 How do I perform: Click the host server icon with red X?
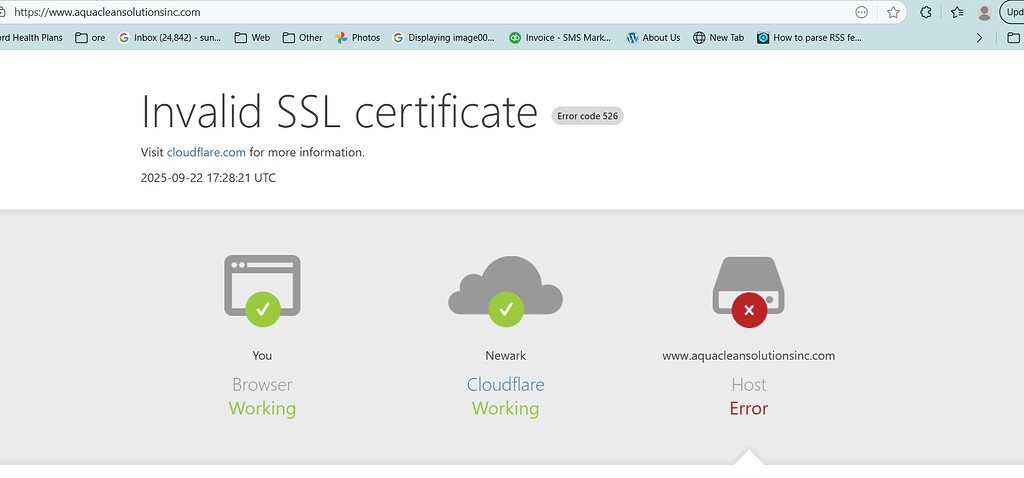748,292
